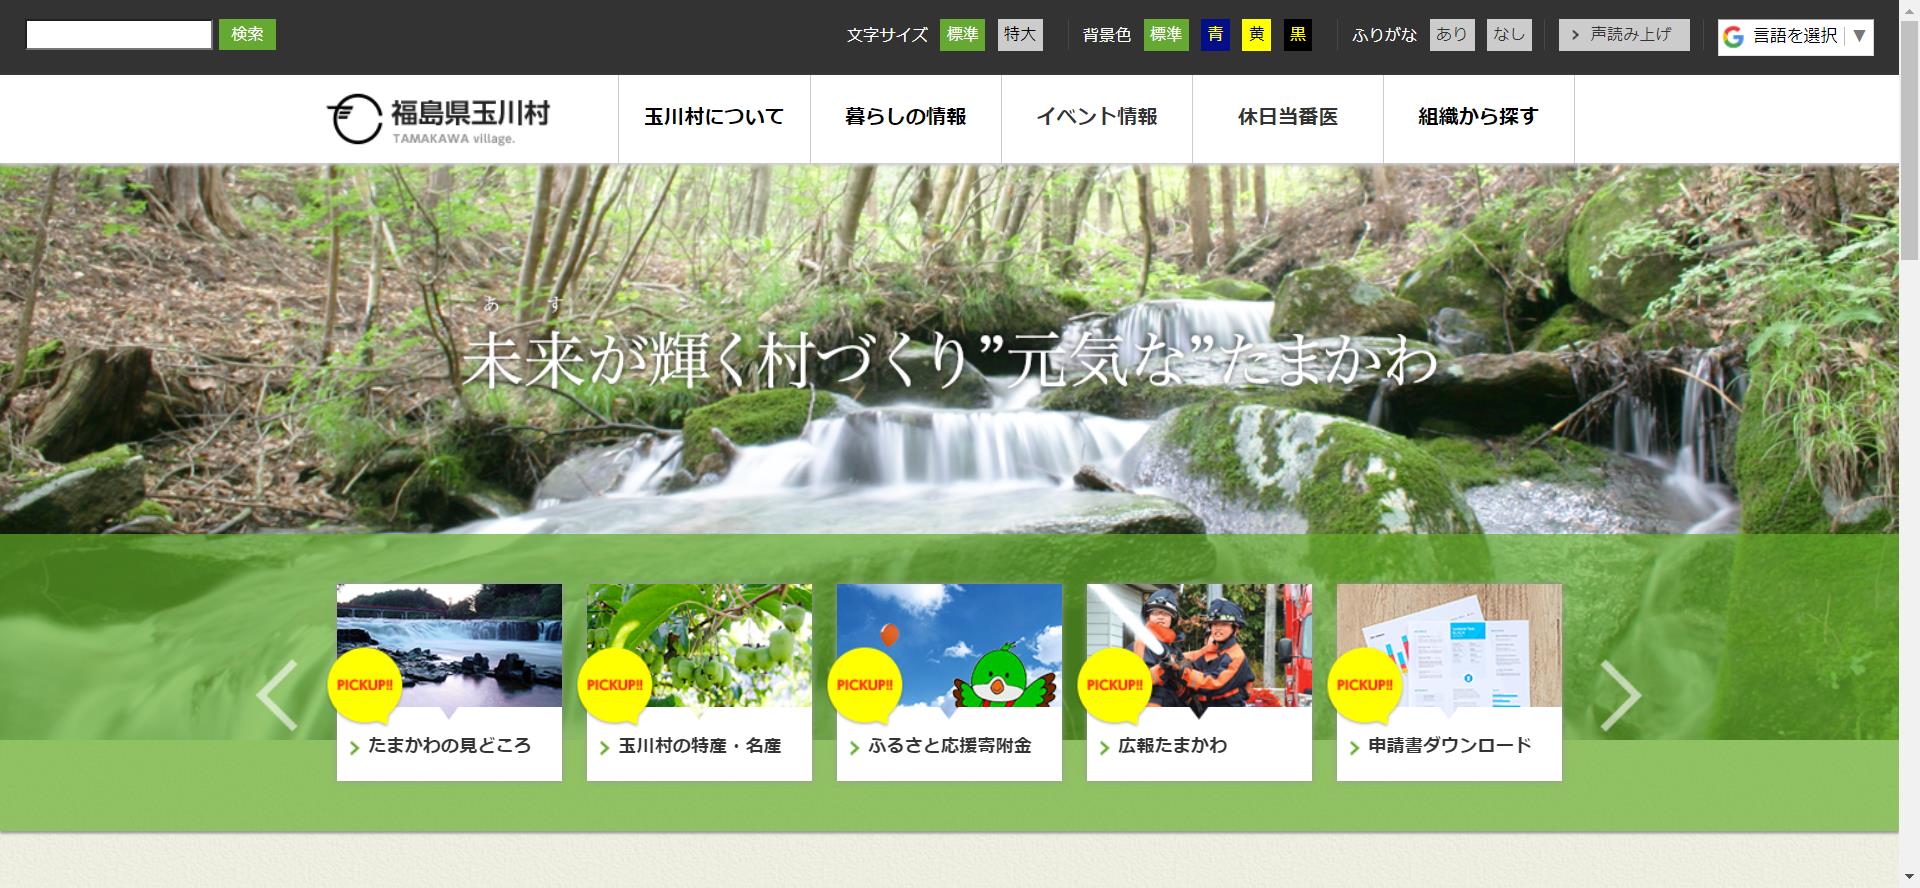Click the Tamakawa village logo

click(x=438, y=119)
